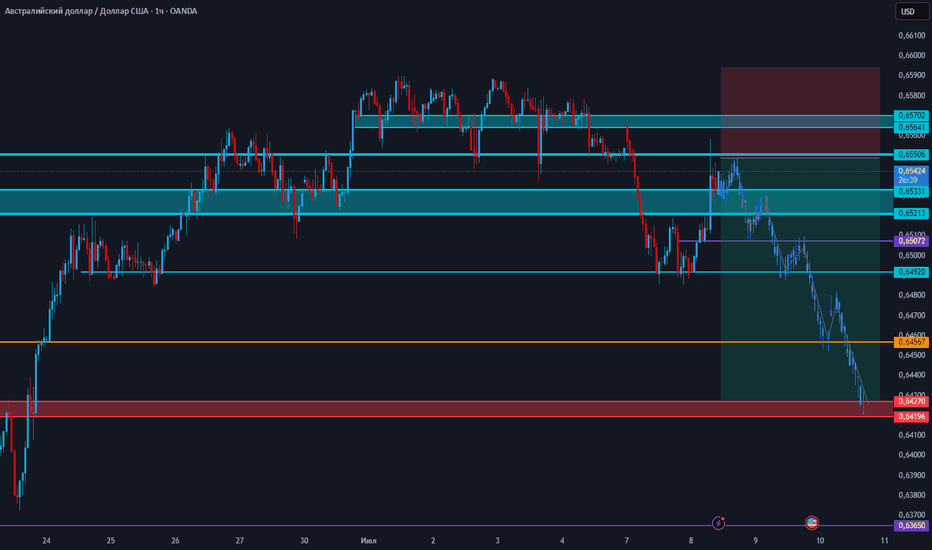Select the 0,65702 price label

pos(911,115)
